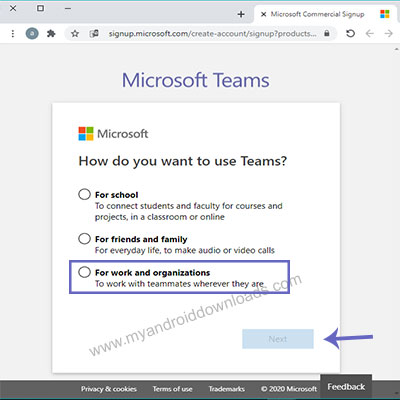The image size is (400, 400).
Task: Click 'How do you want to use Teams?' text
Action: (x=183, y=161)
